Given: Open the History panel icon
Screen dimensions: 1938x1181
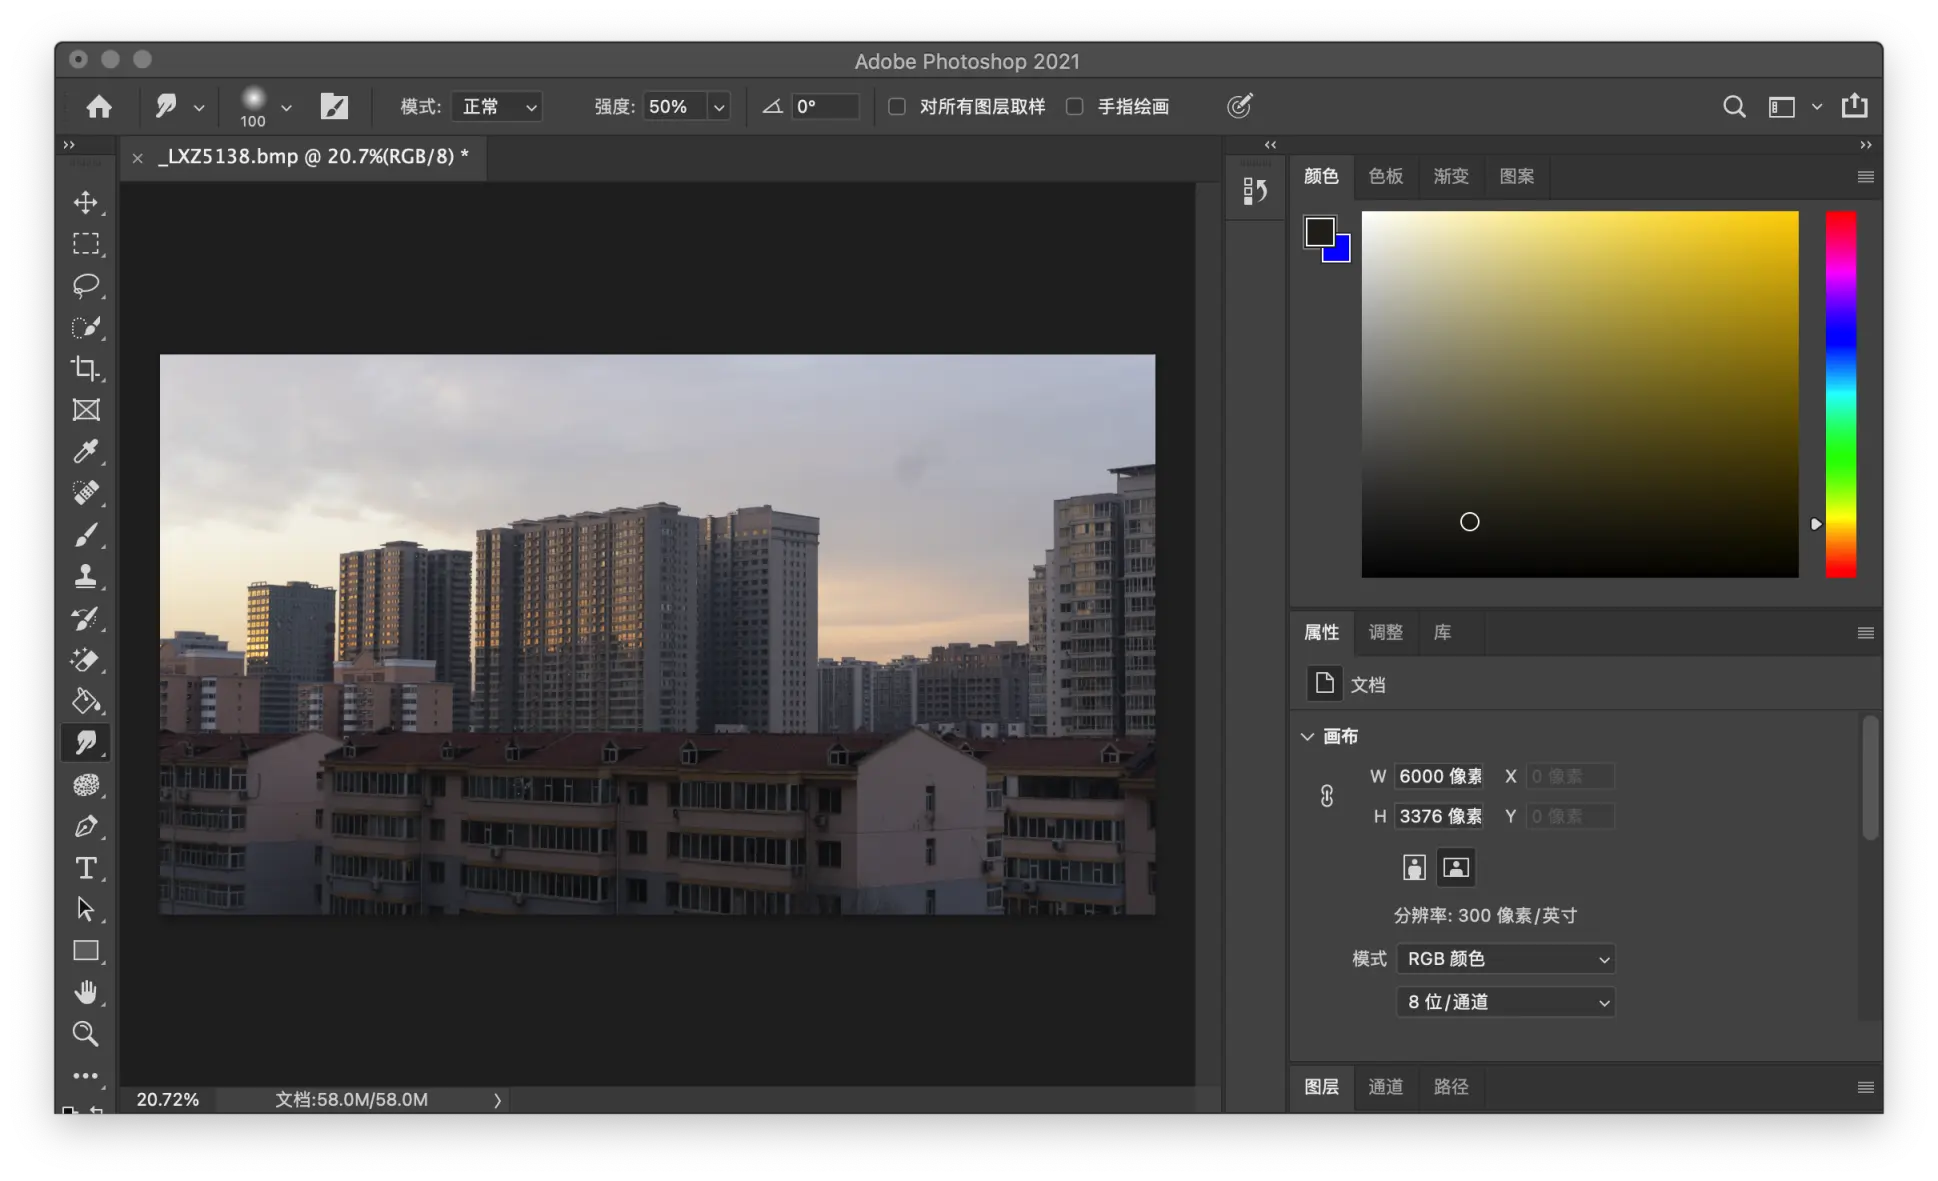Looking at the screenshot, I should pos(1254,190).
